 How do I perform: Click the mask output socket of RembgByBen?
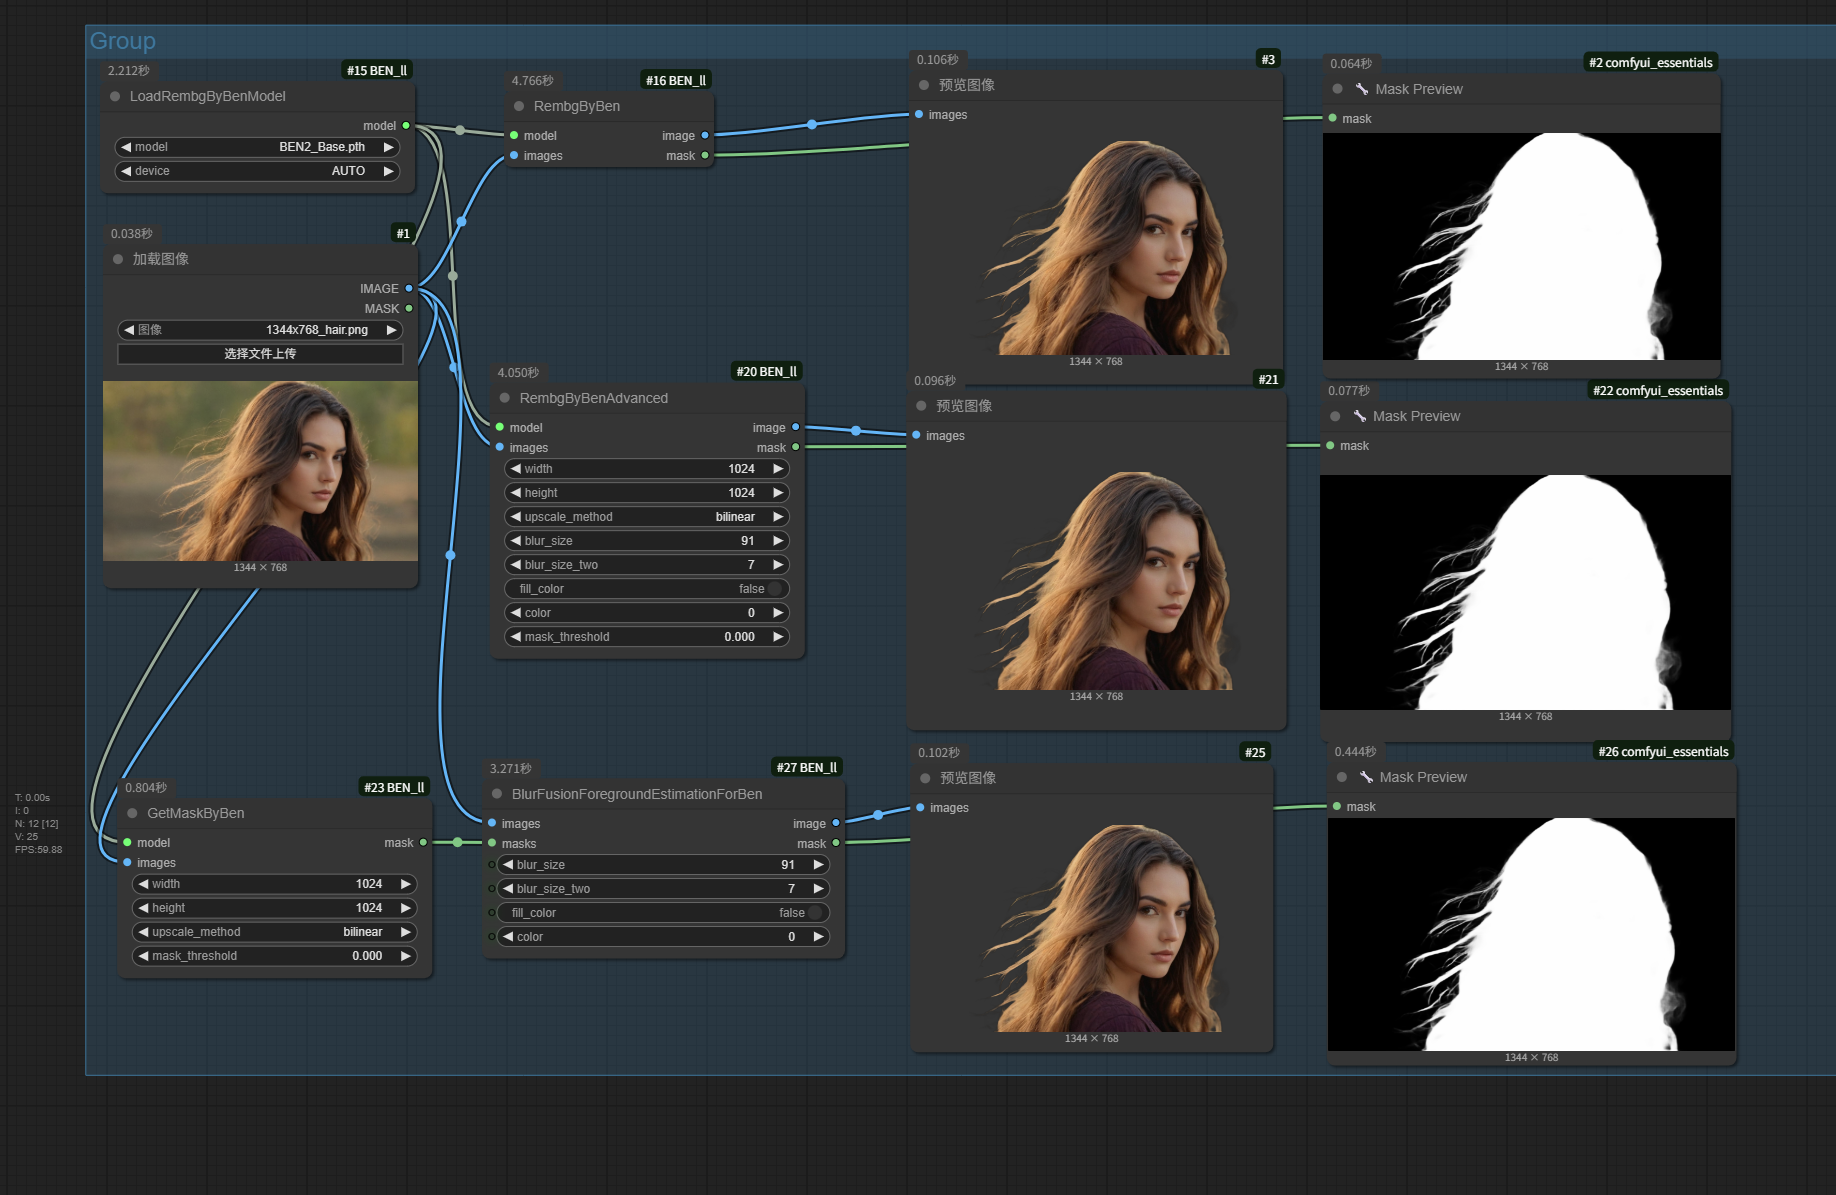[705, 156]
